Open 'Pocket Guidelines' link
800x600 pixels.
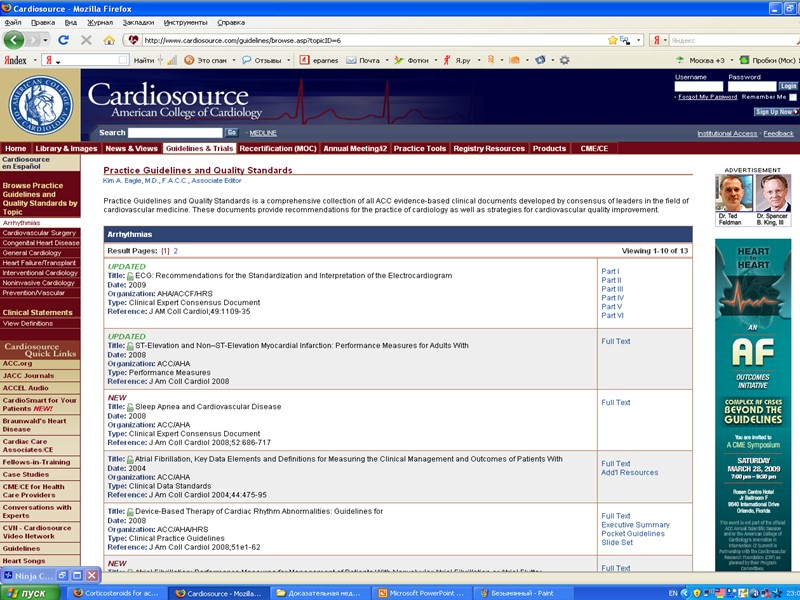(633, 534)
